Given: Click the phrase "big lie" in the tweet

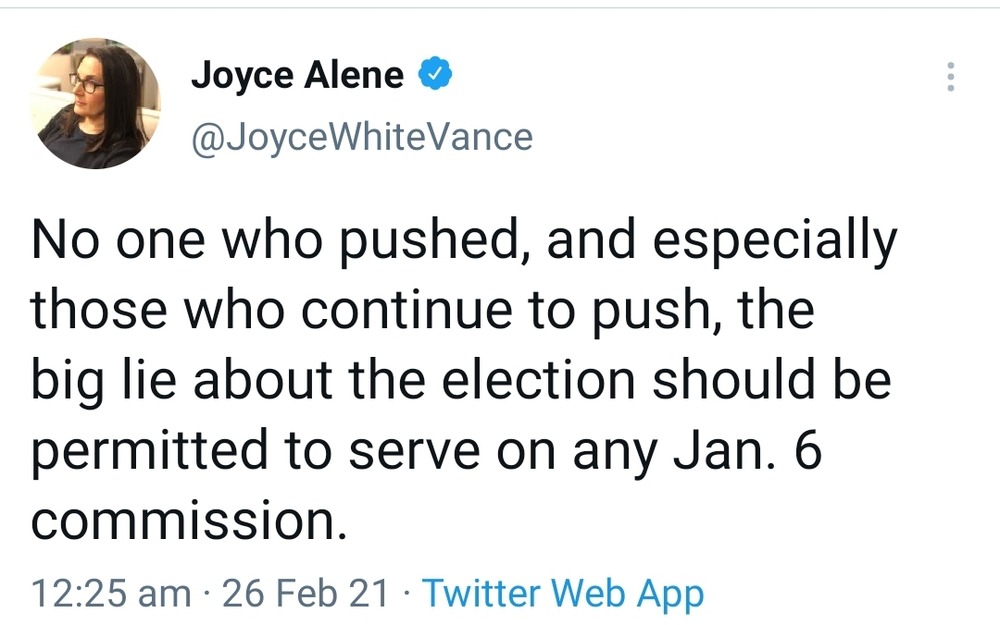Looking at the screenshot, I should click(116, 382).
